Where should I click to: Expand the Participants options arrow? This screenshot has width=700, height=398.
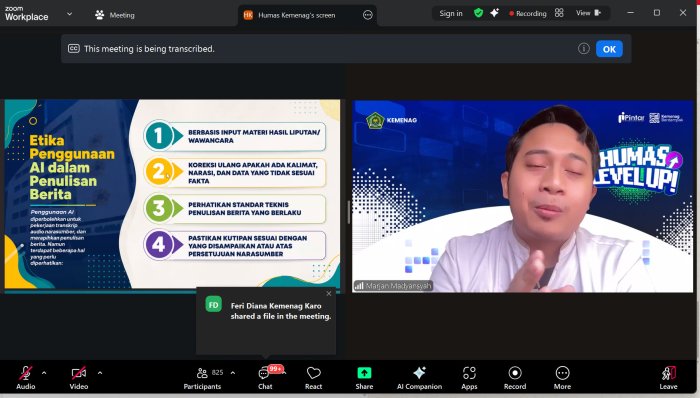(233, 373)
